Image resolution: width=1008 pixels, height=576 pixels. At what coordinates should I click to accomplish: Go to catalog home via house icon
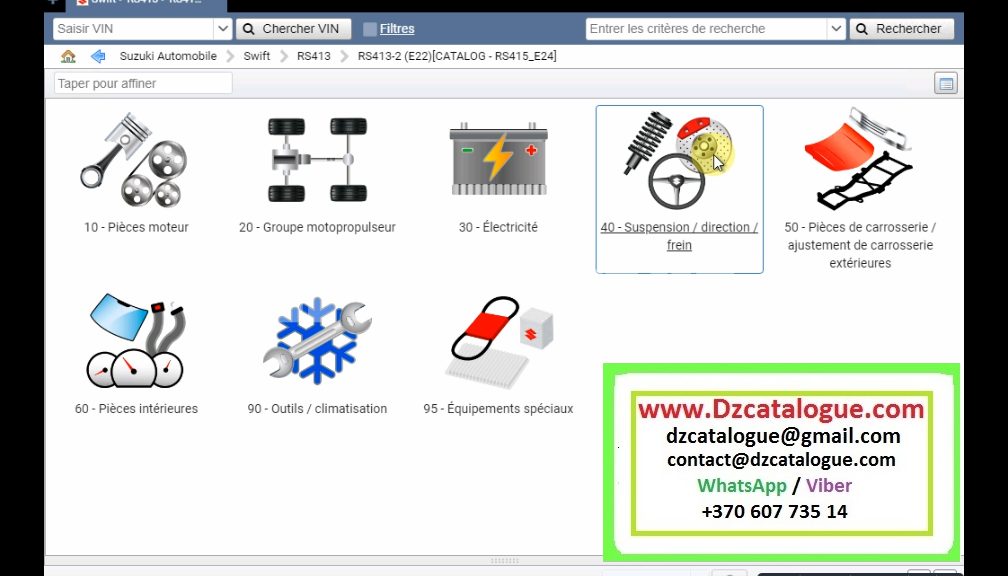[x=68, y=56]
